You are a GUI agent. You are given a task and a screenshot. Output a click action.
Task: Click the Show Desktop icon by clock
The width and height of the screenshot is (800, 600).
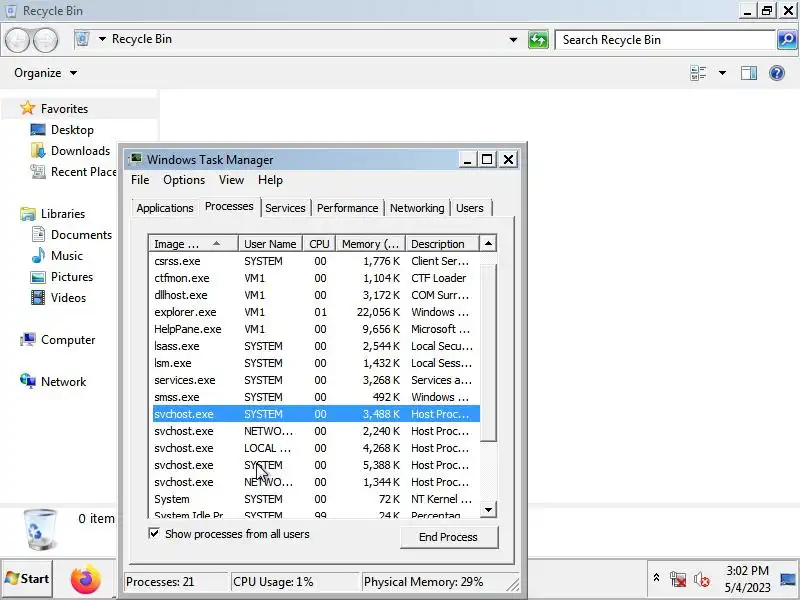tap(787, 580)
